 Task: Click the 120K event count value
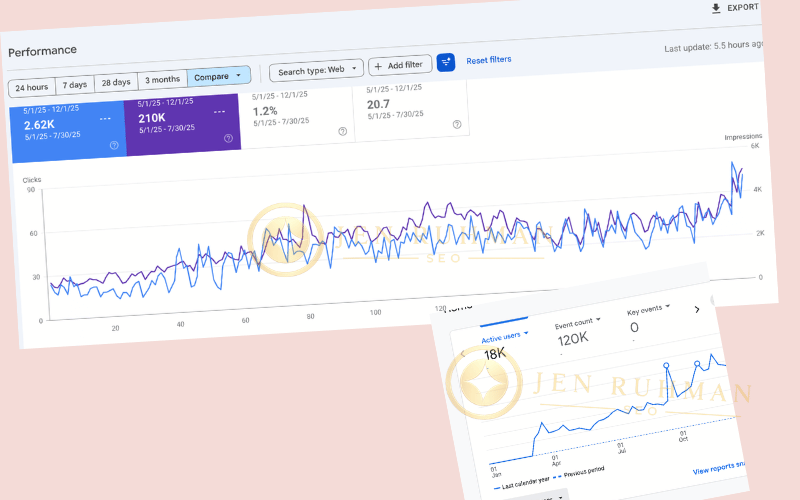pos(573,339)
